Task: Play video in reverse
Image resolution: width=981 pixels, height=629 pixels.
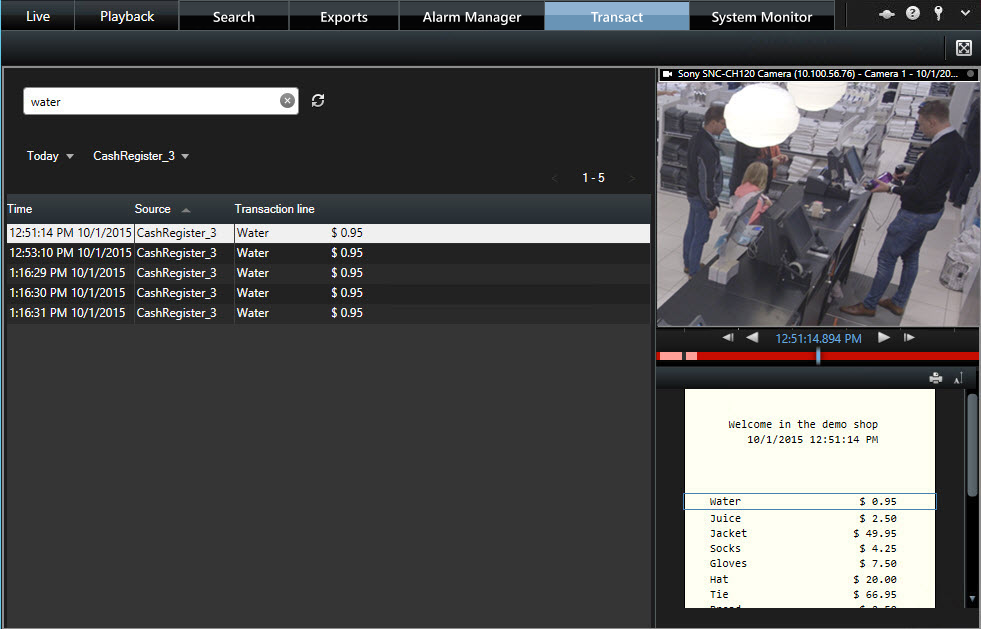Action: click(752, 338)
